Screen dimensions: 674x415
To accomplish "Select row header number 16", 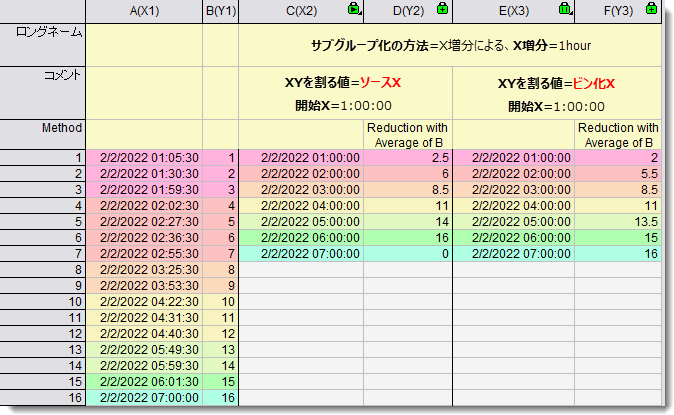I will point(43,397).
